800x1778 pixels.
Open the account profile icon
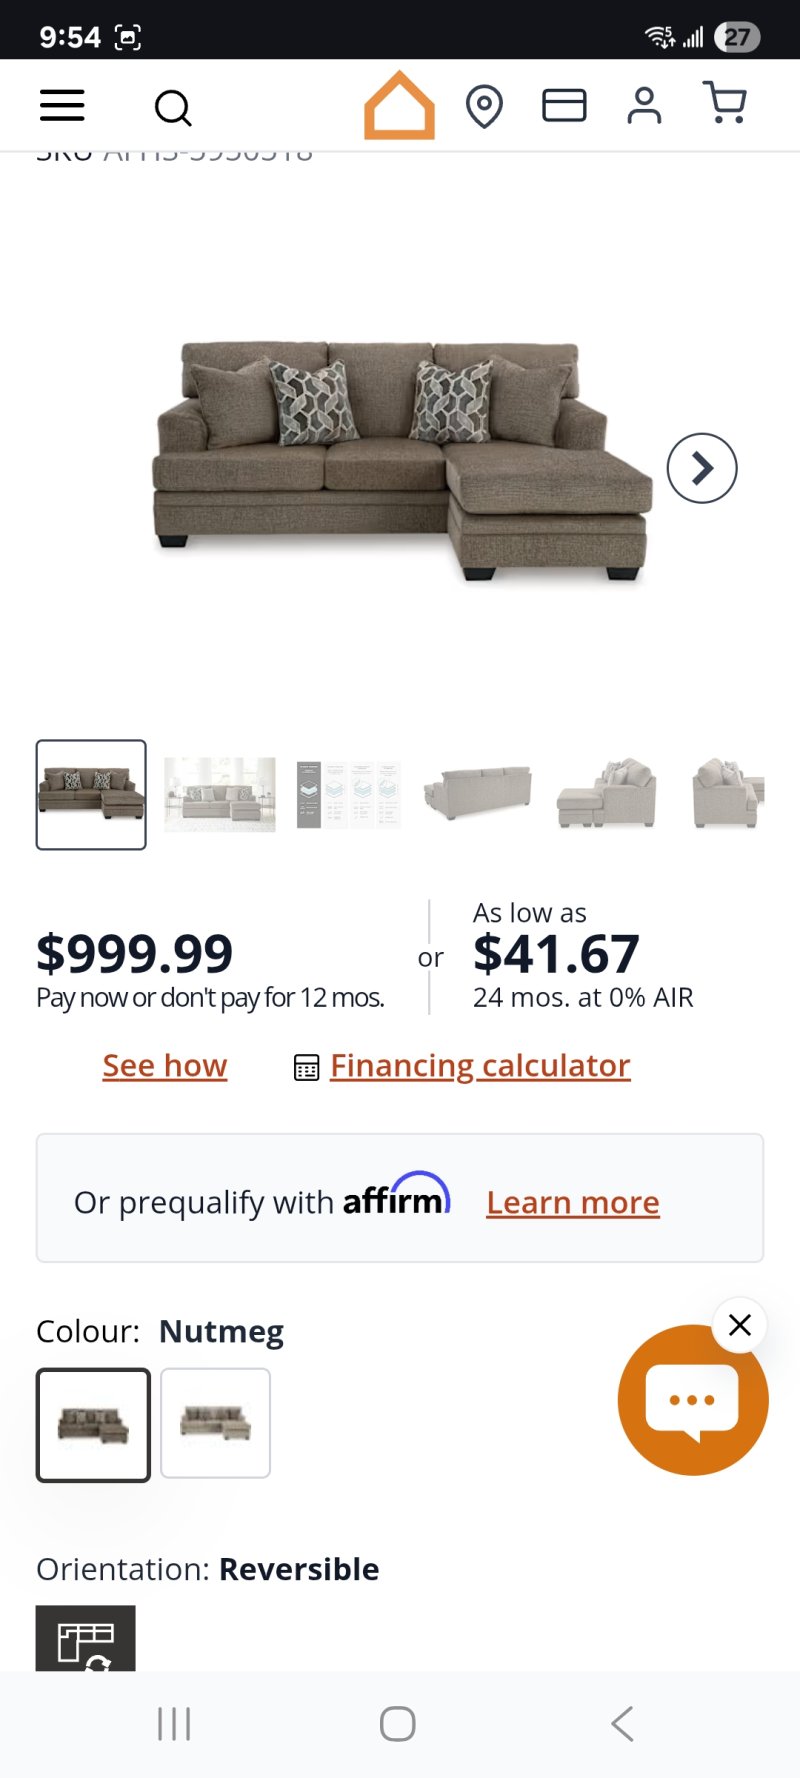[644, 105]
